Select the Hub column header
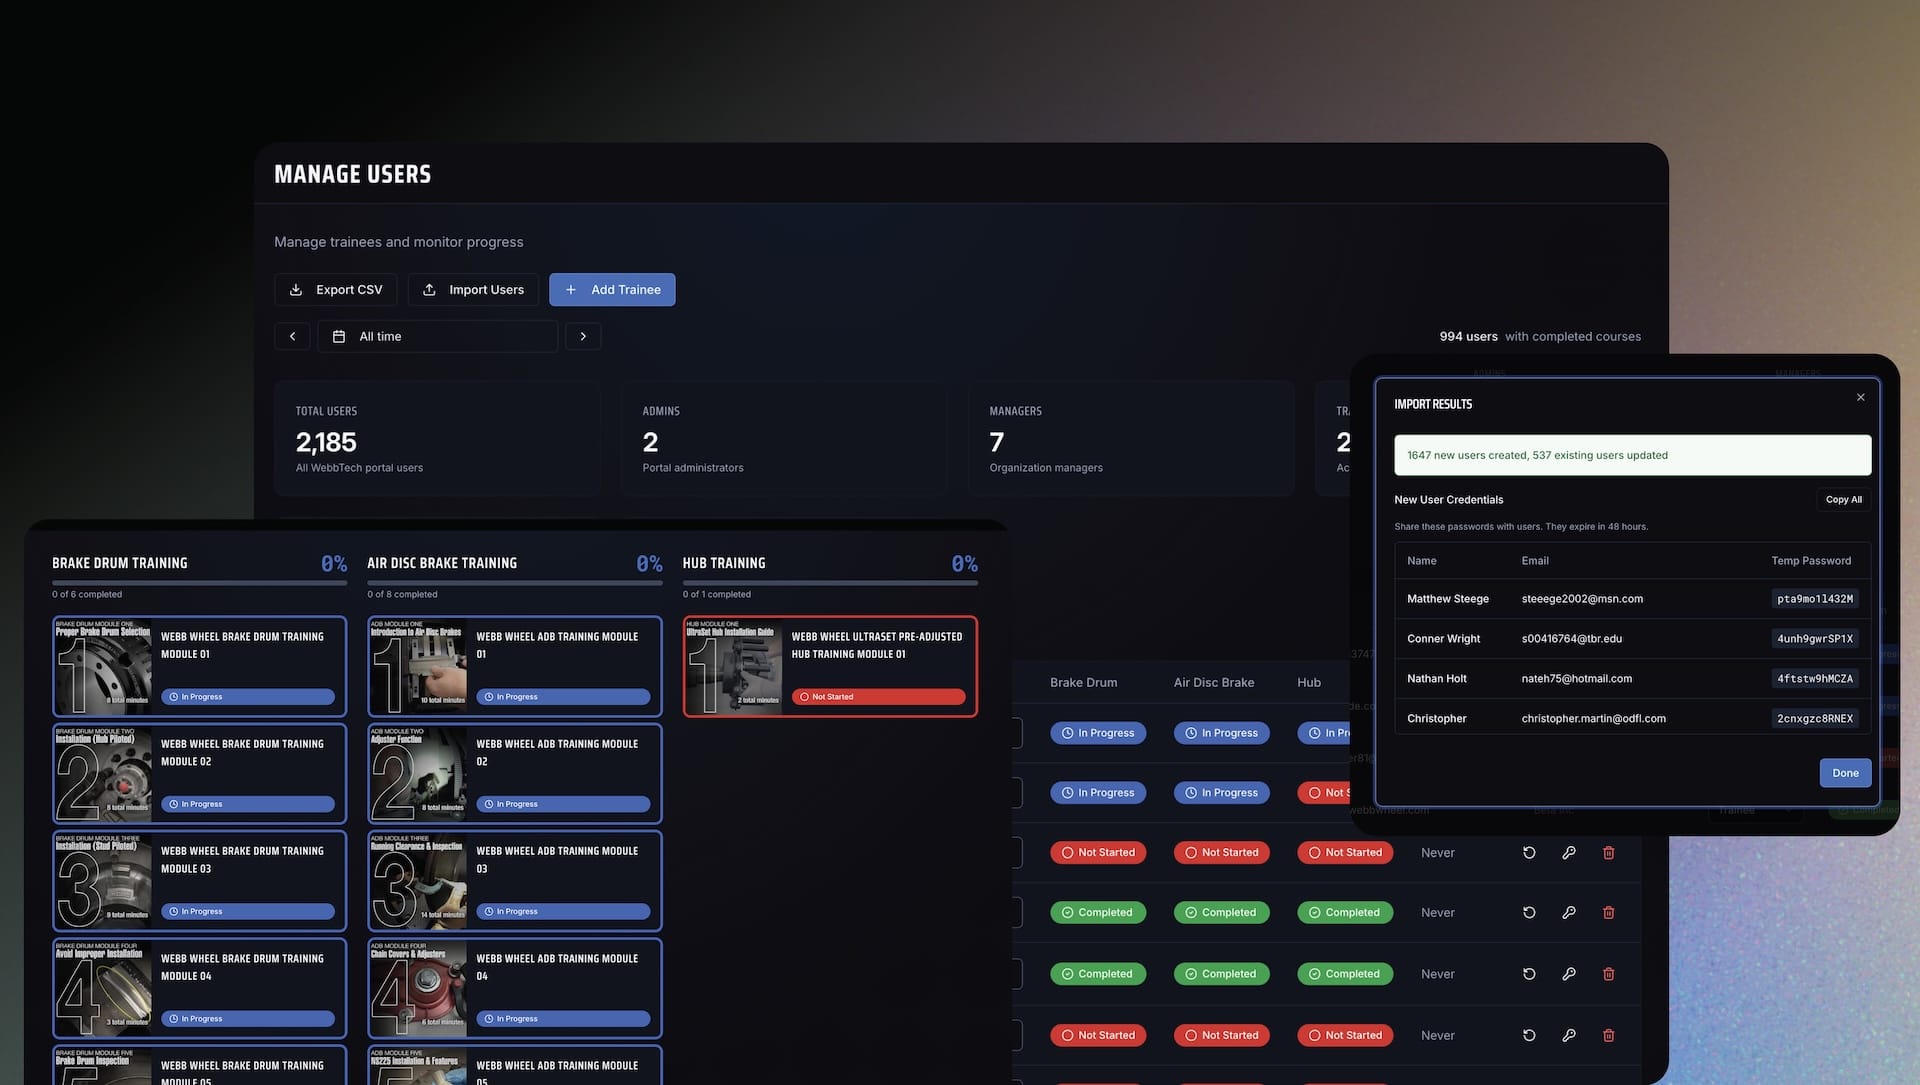Screen dimensions: 1920x1085 tap(1308, 682)
